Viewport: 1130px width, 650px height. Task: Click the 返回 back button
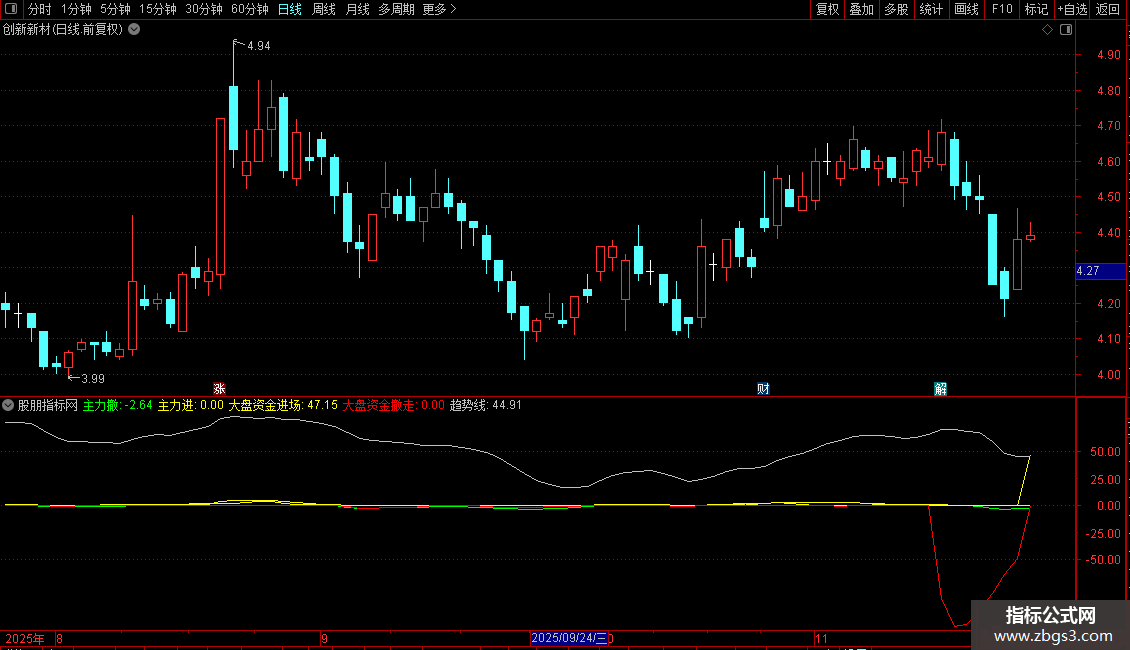point(1108,9)
